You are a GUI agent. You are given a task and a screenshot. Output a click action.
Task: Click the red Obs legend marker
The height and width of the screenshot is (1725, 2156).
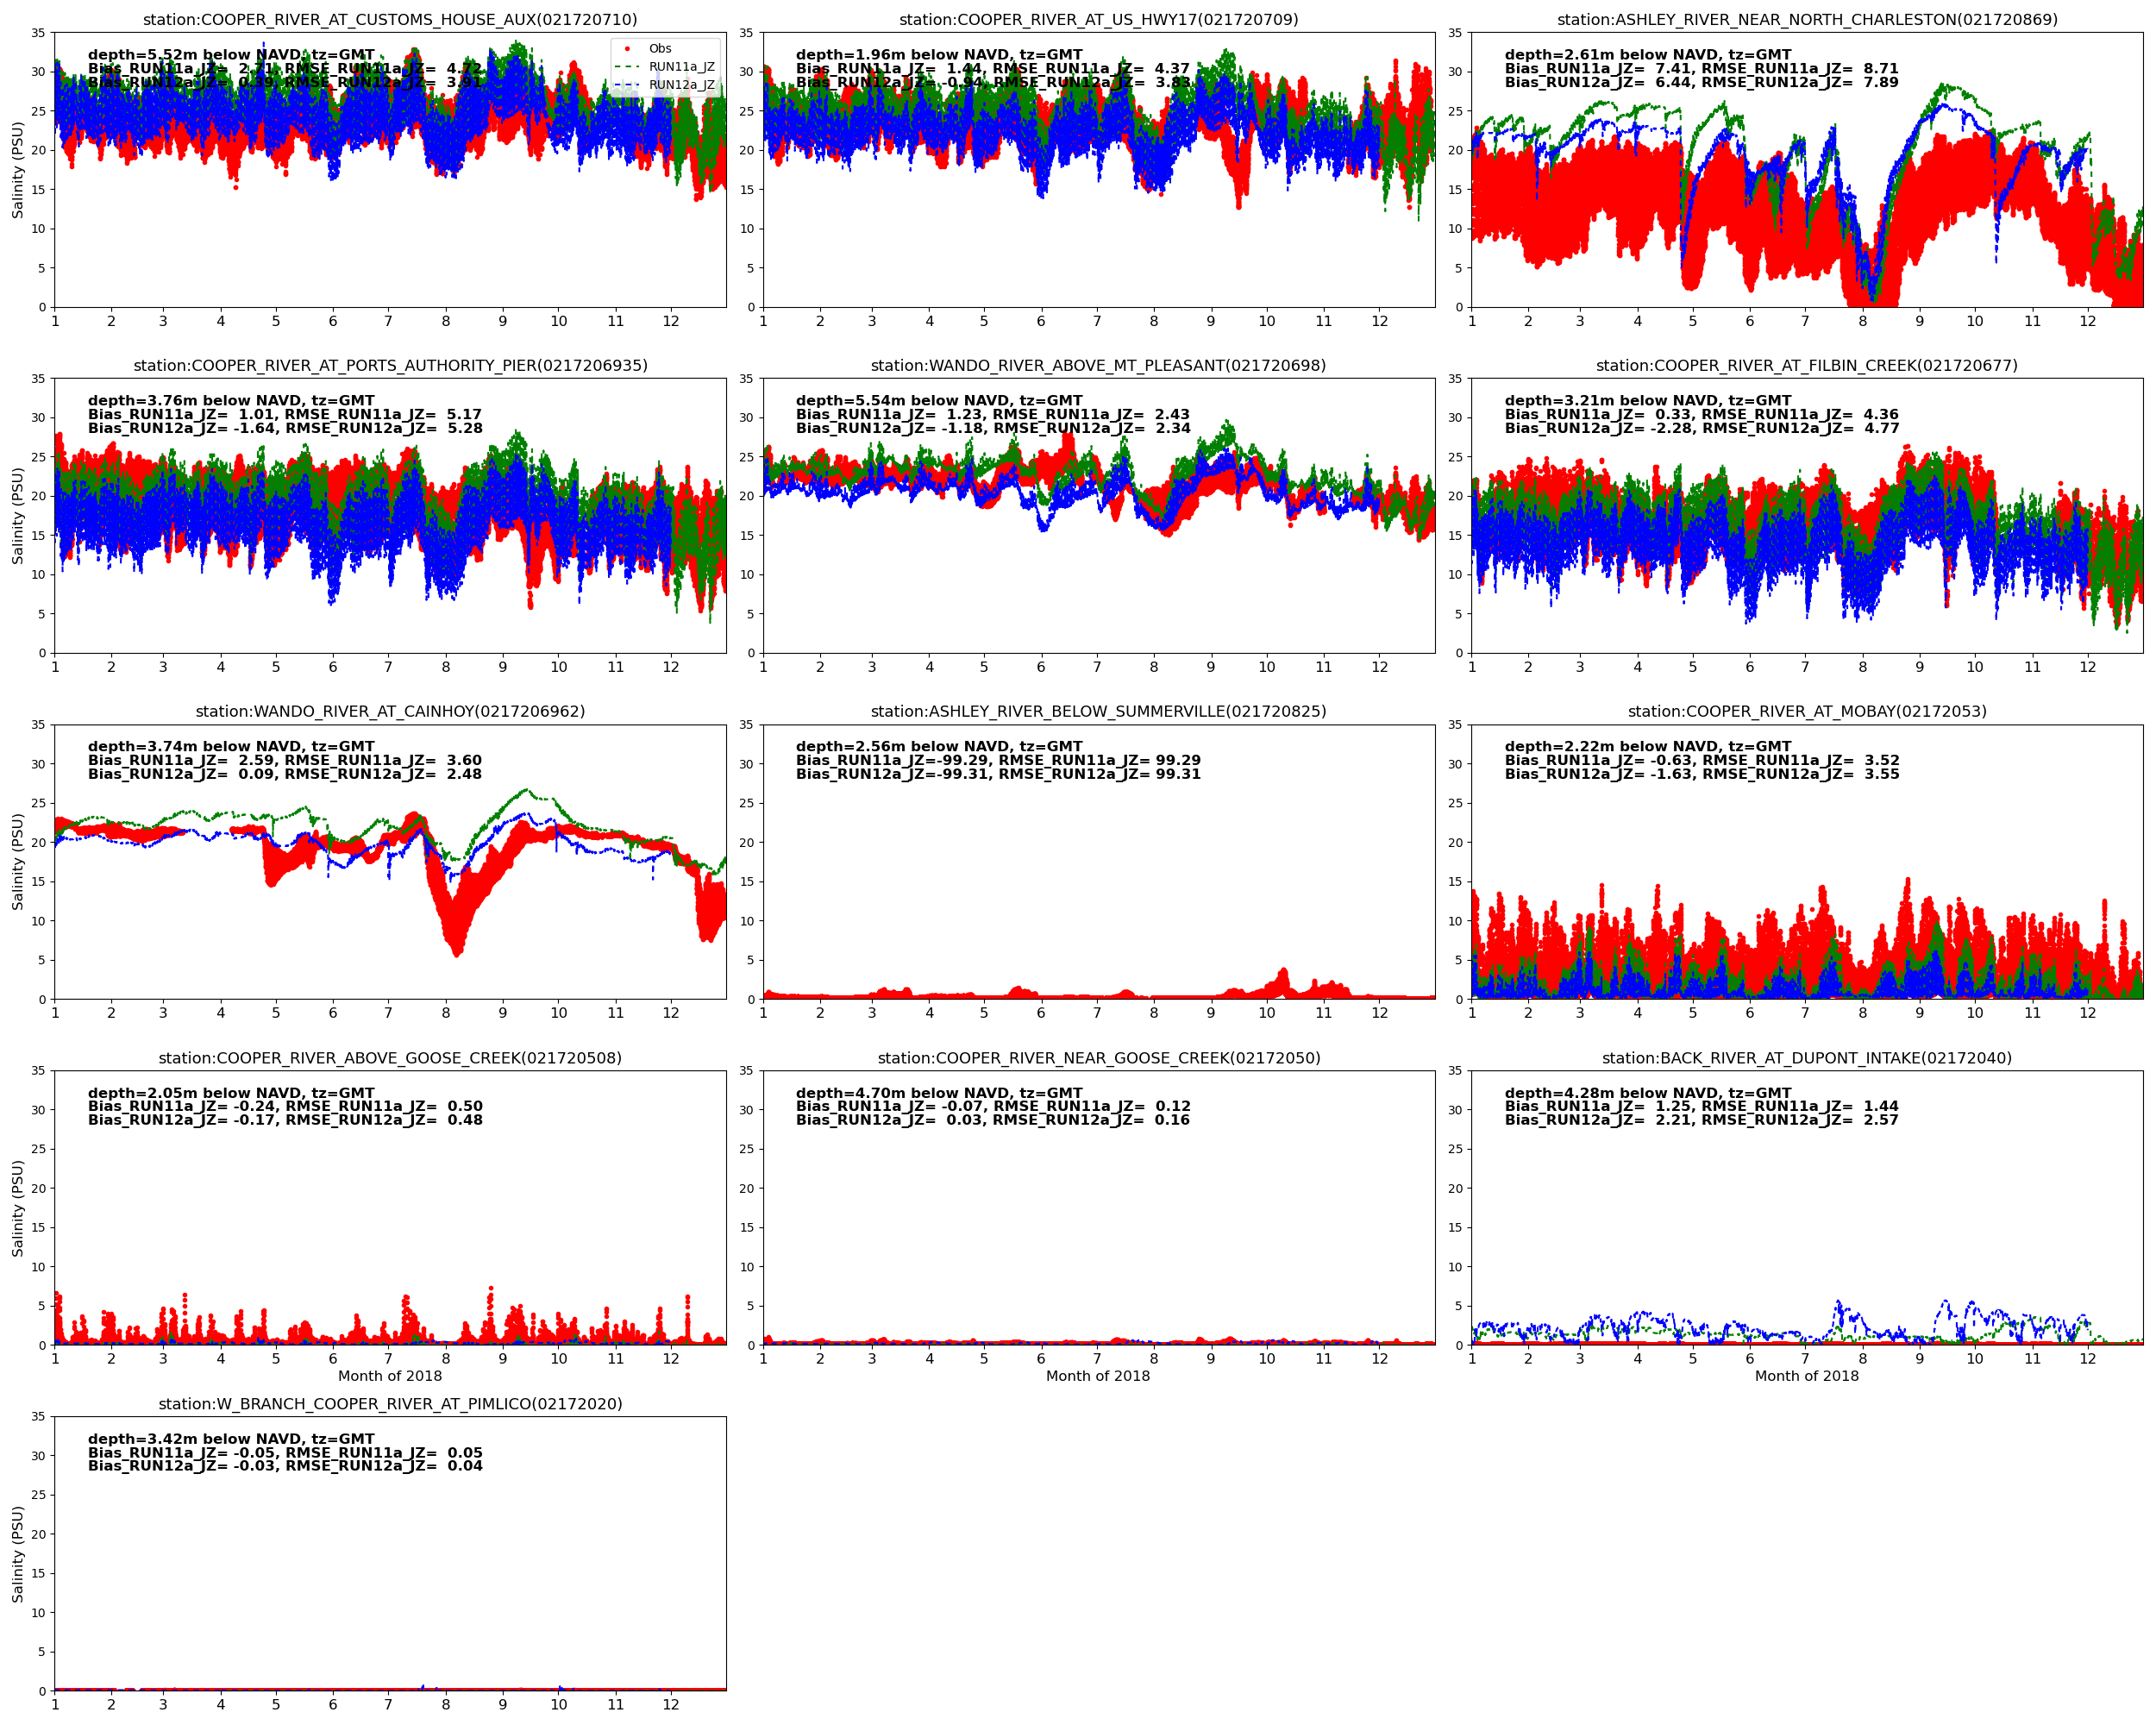point(627,48)
